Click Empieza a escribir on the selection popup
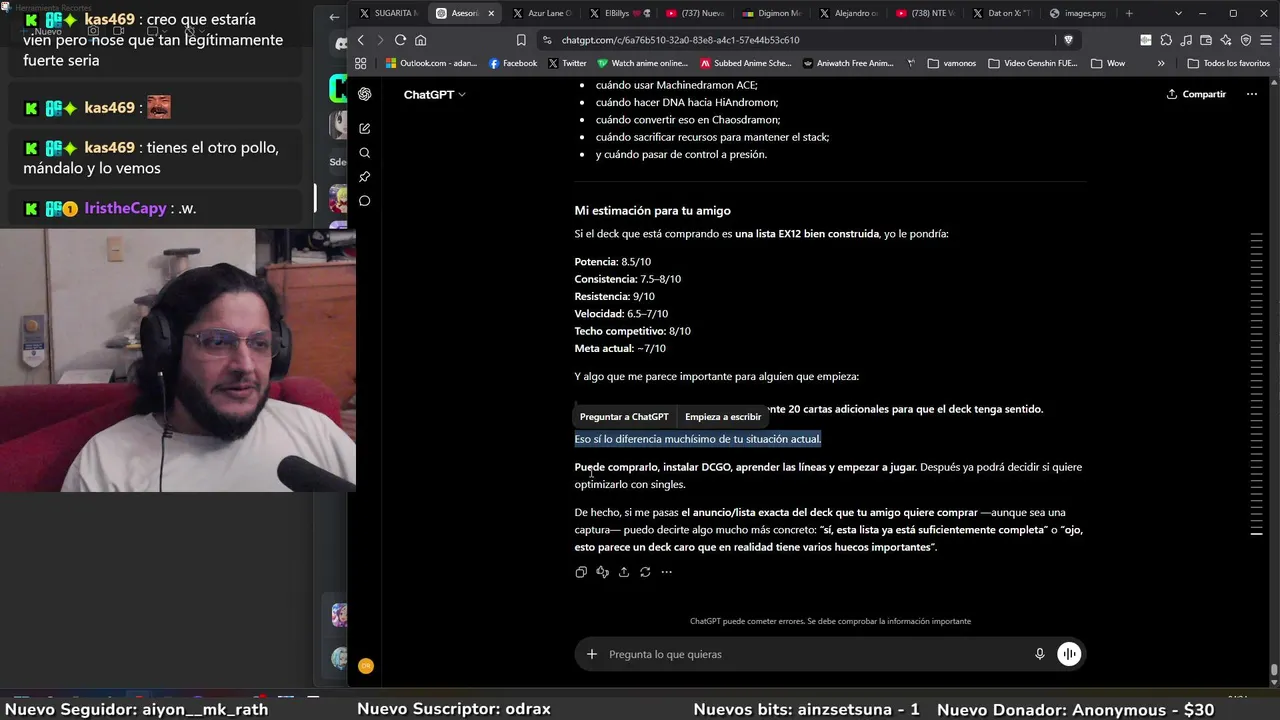 pos(723,417)
